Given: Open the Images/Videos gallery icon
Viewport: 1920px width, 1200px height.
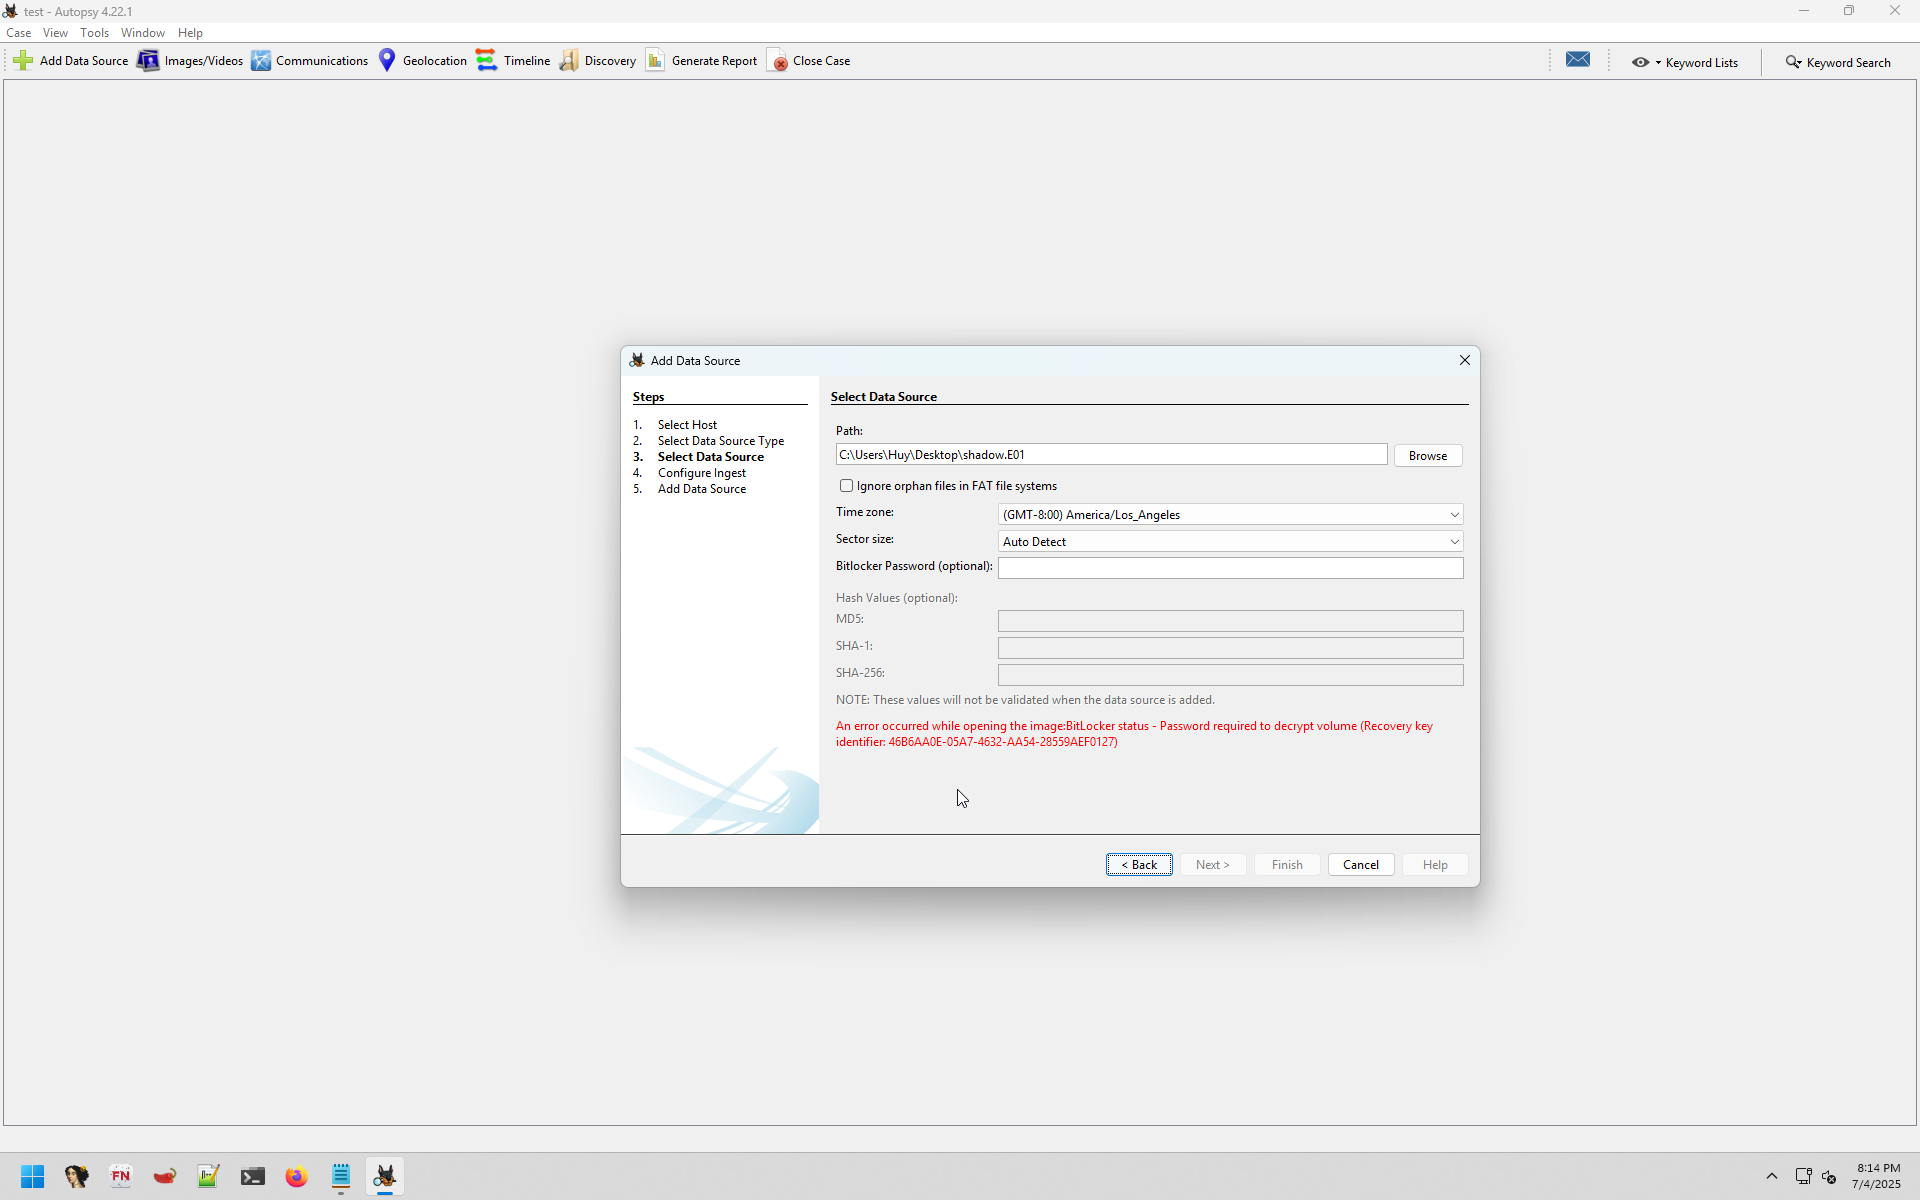Looking at the screenshot, I should pyautogui.click(x=148, y=61).
